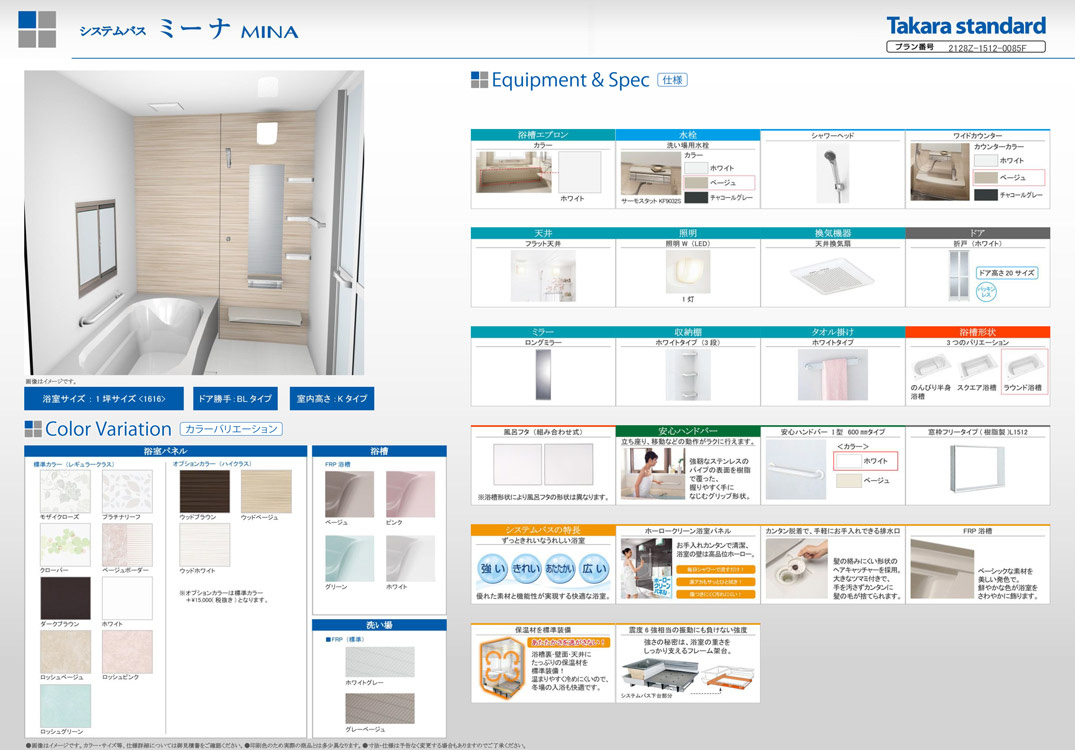The image size is (1075, 750).
Task: Open the LED light image
Action: tap(688, 271)
